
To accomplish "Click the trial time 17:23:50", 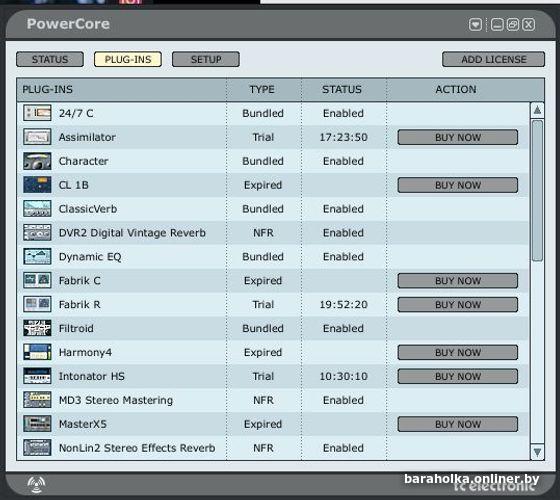I will click(x=343, y=137).
